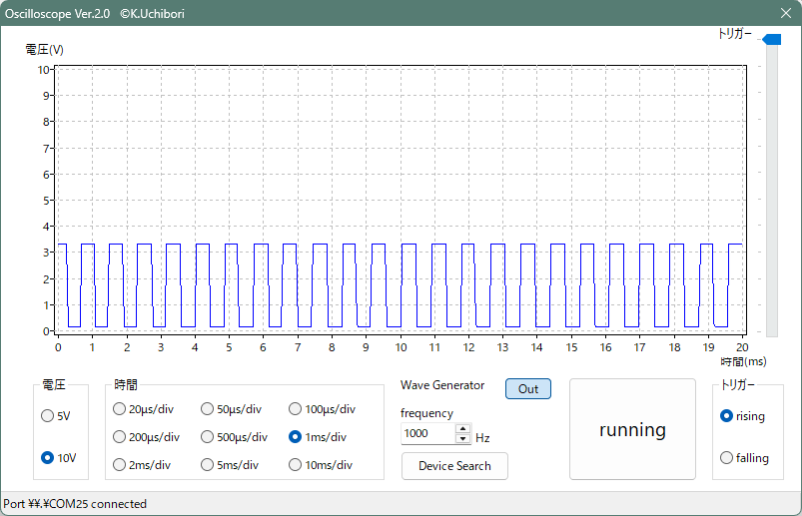
Task: Click the trigger level slider handle
Action: click(x=771, y=40)
